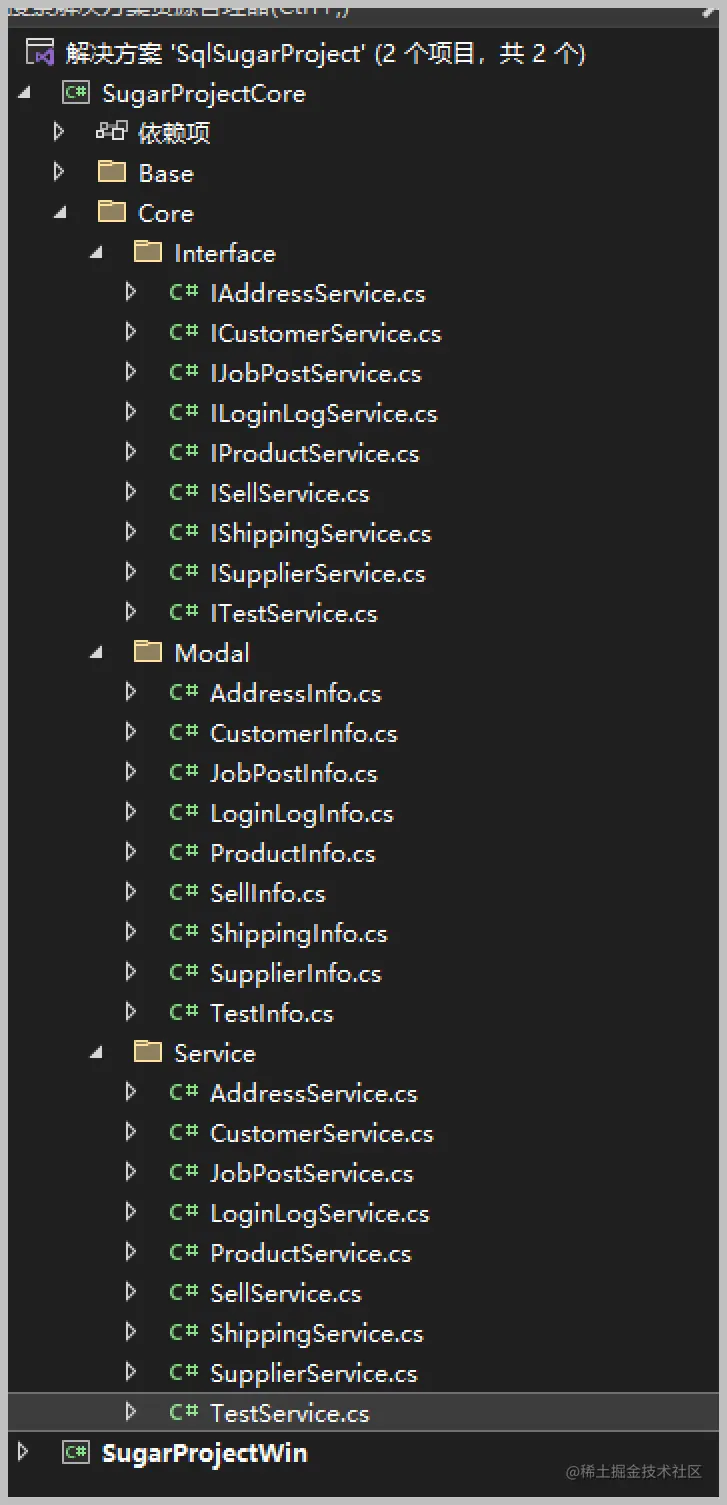Click the Base folder icon

pyautogui.click(x=111, y=172)
